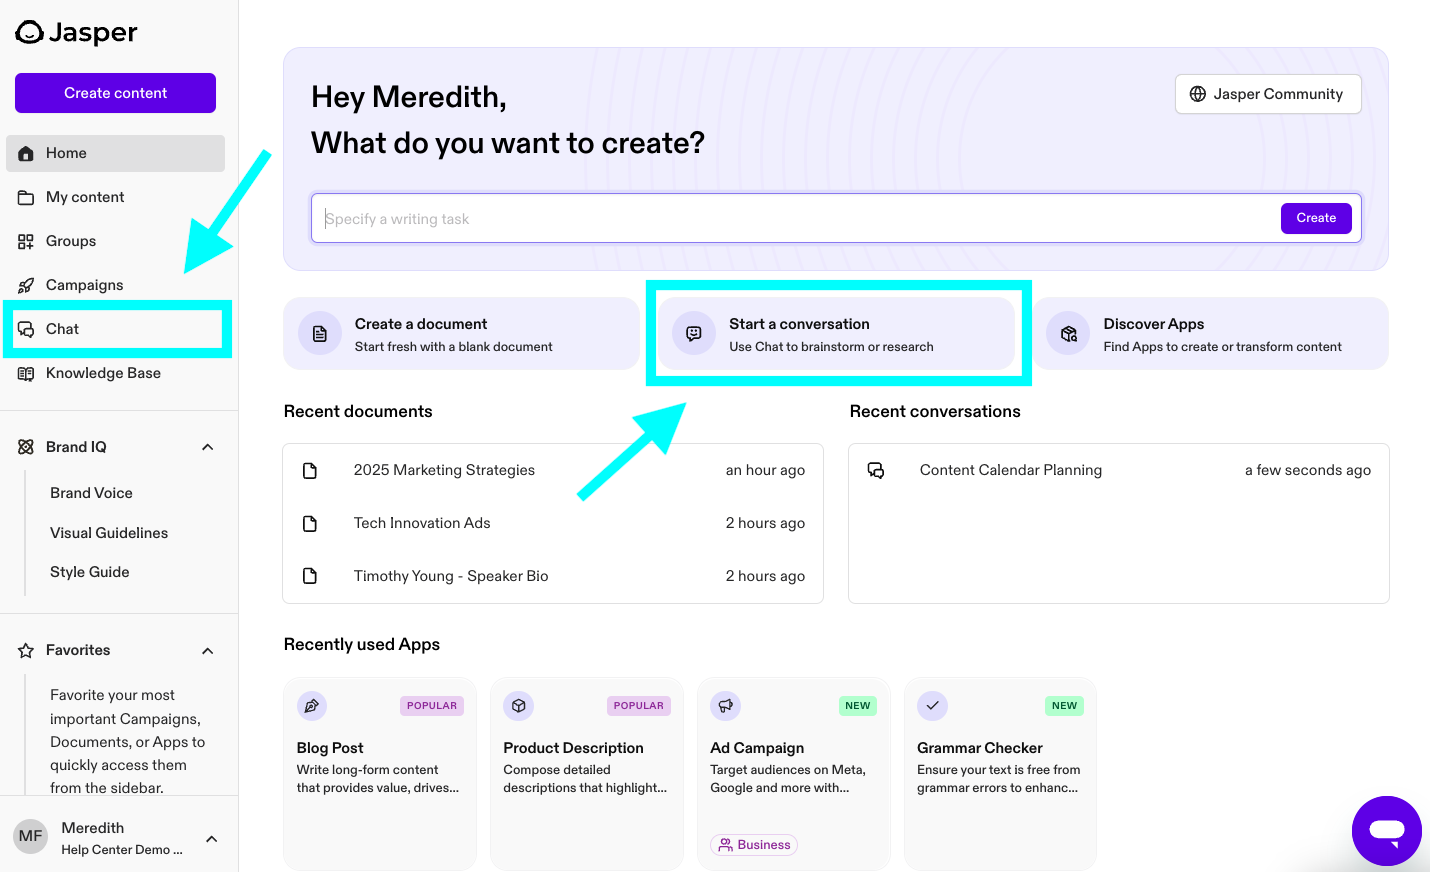Screen dimensions: 1430x872
Task: Open the chat support bubble icon
Action: point(1387,830)
